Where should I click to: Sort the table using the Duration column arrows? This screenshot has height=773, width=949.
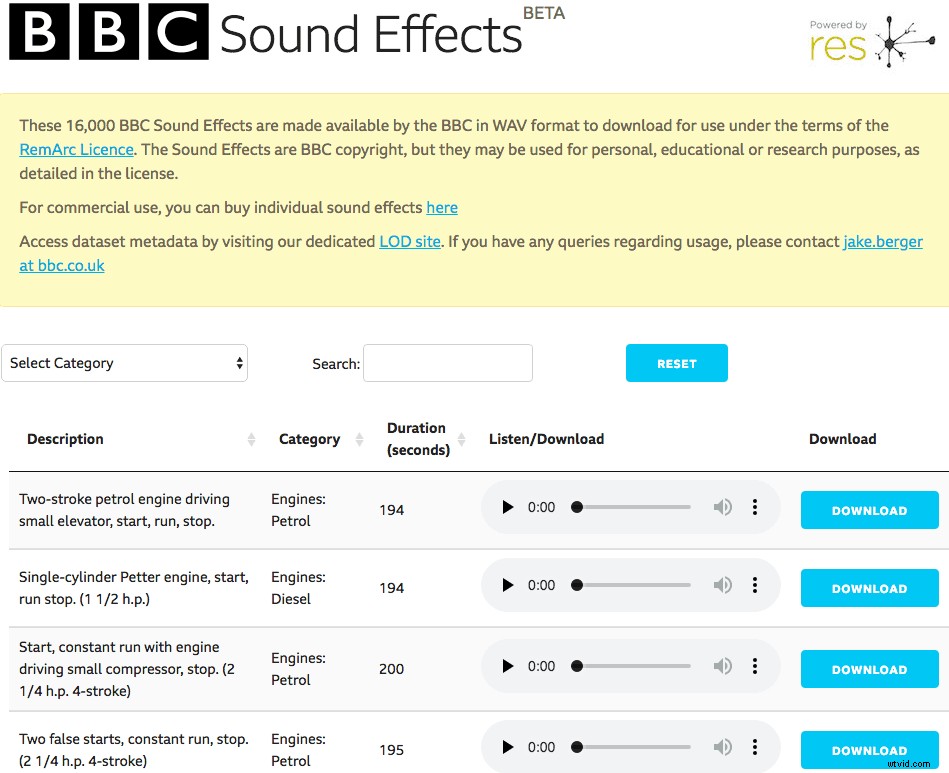(x=461, y=438)
